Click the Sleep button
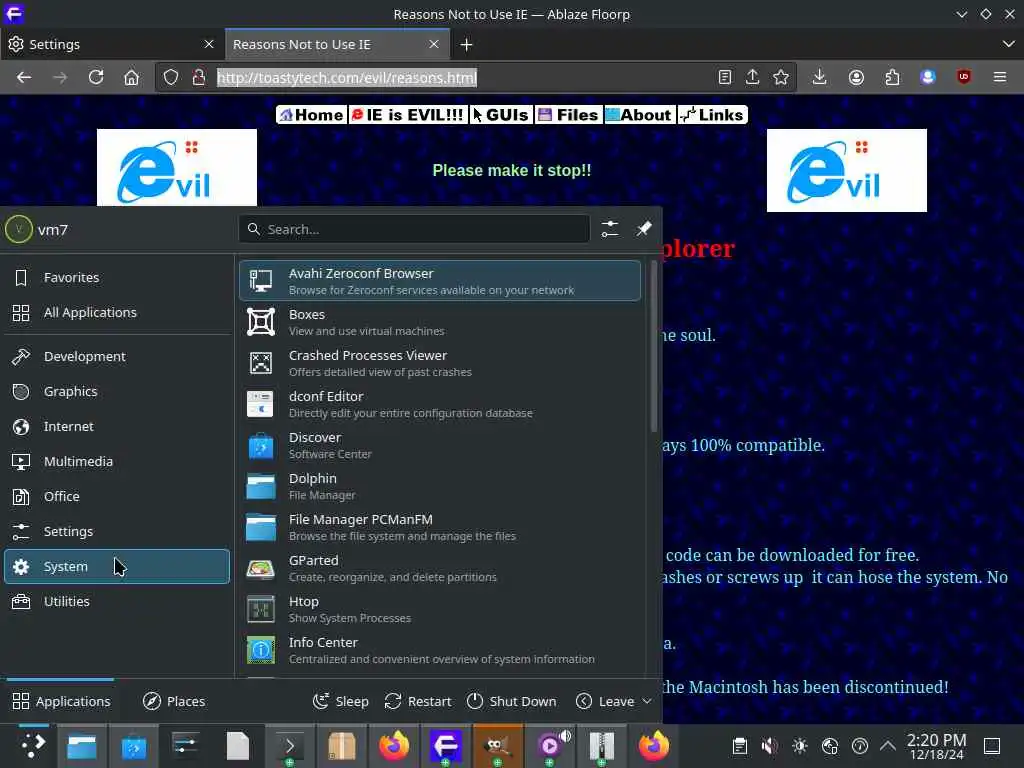 [341, 701]
